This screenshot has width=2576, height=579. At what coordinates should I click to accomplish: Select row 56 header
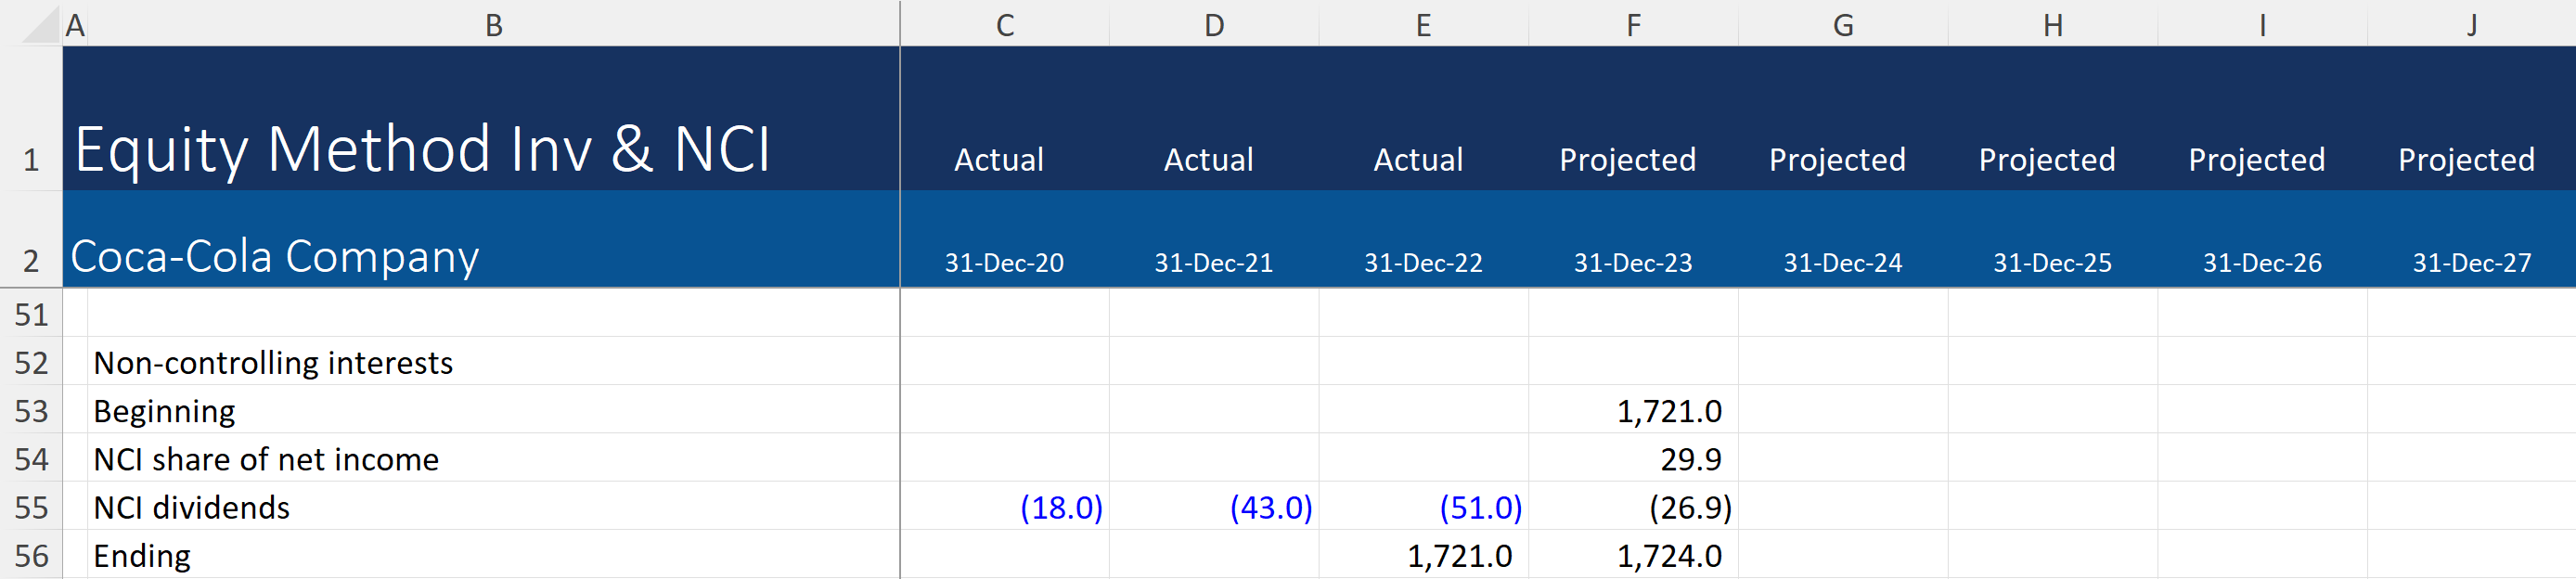pos(31,556)
